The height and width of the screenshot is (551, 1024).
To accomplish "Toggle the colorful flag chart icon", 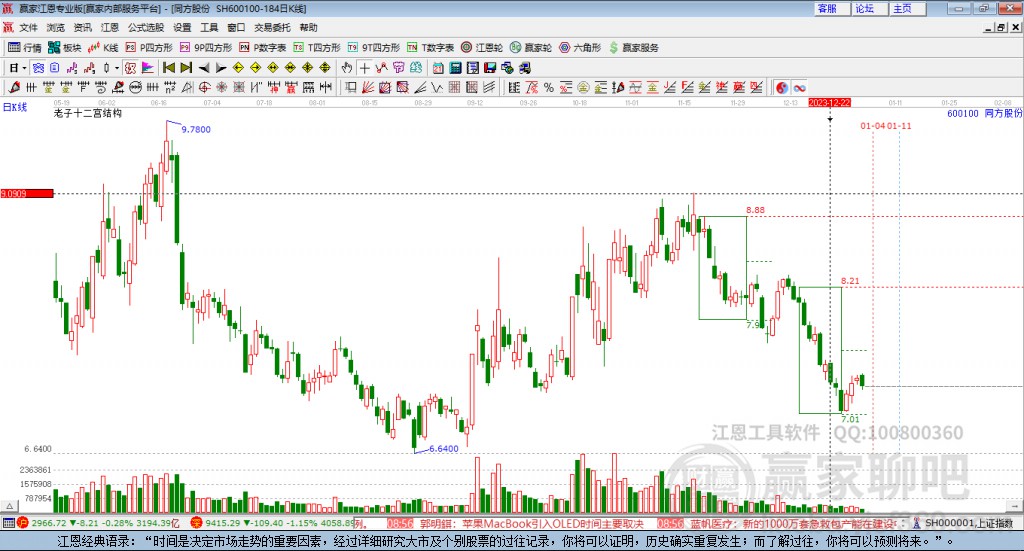I will click(148, 68).
